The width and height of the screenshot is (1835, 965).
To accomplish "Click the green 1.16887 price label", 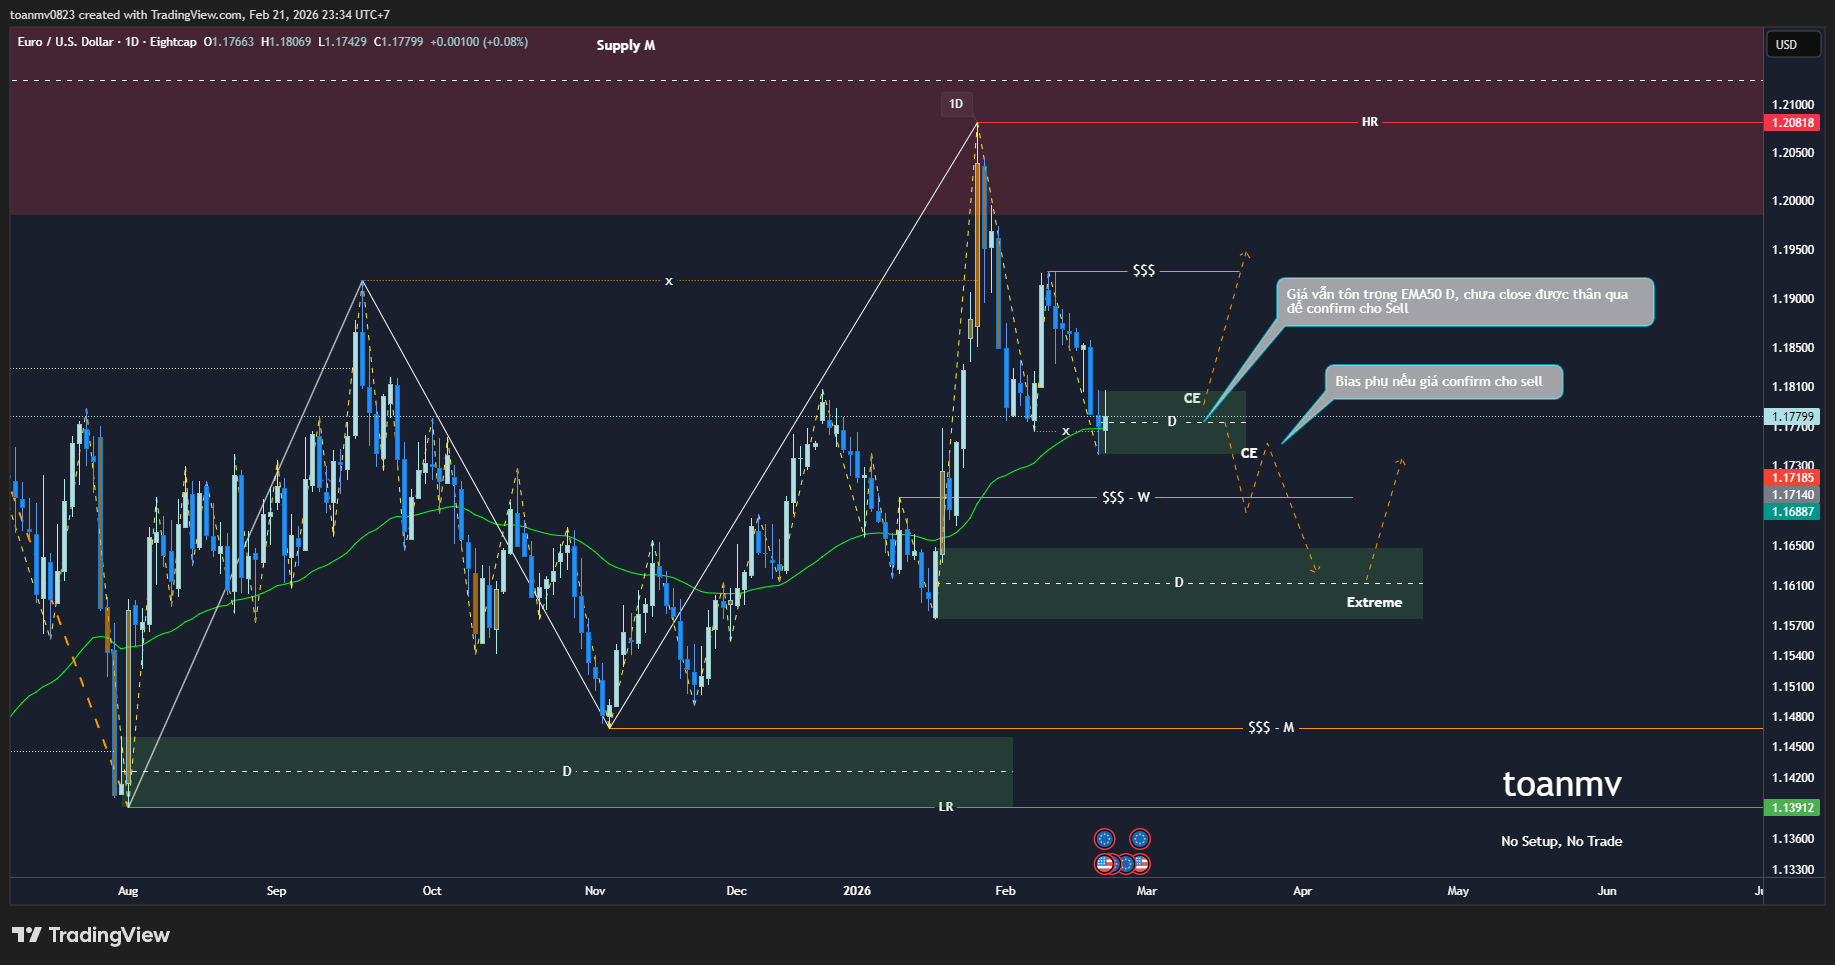I will coord(1793,512).
